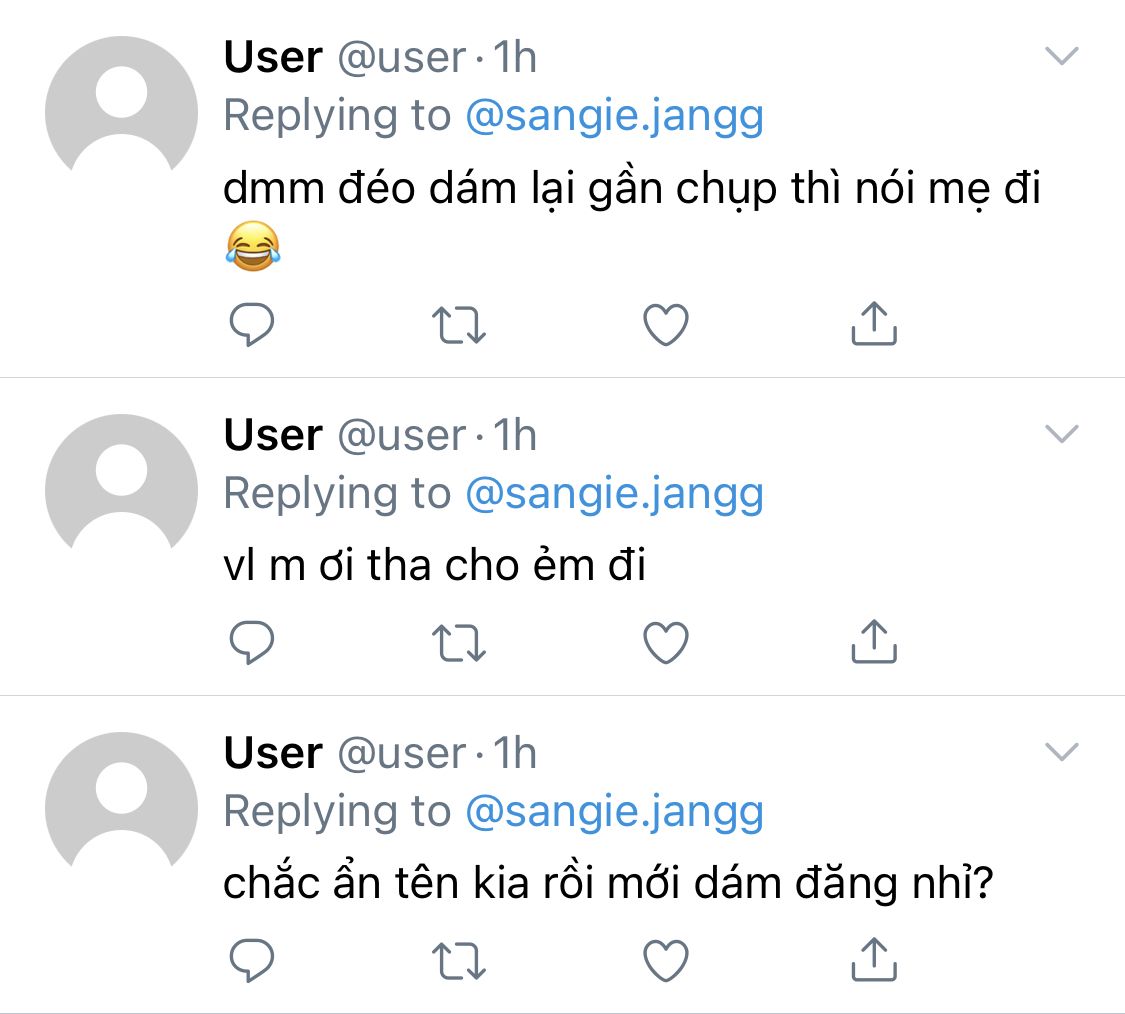
Task: Like the "dmm đéo dám lại gần" tweet
Action: click(x=666, y=325)
